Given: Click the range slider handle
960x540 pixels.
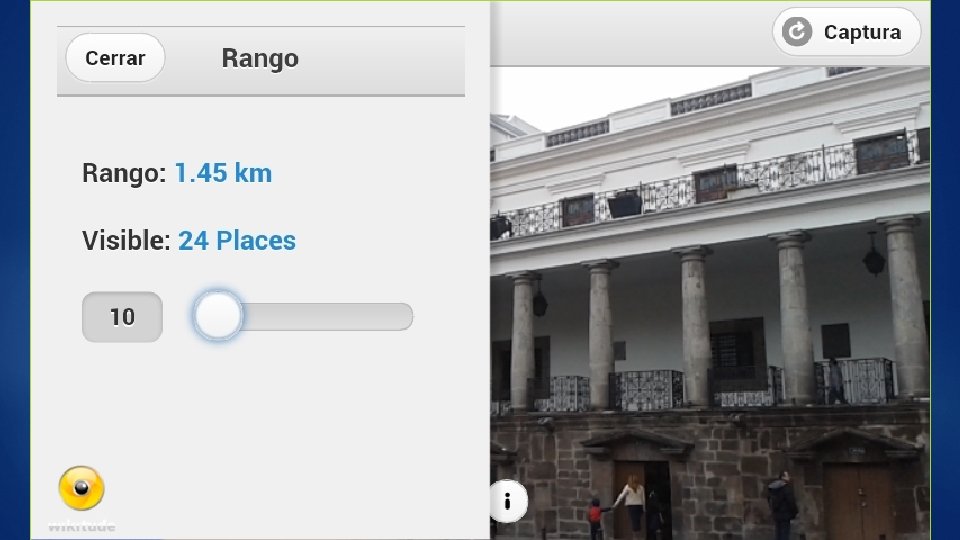Looking at the screenshot, I should tap(218, 316).
